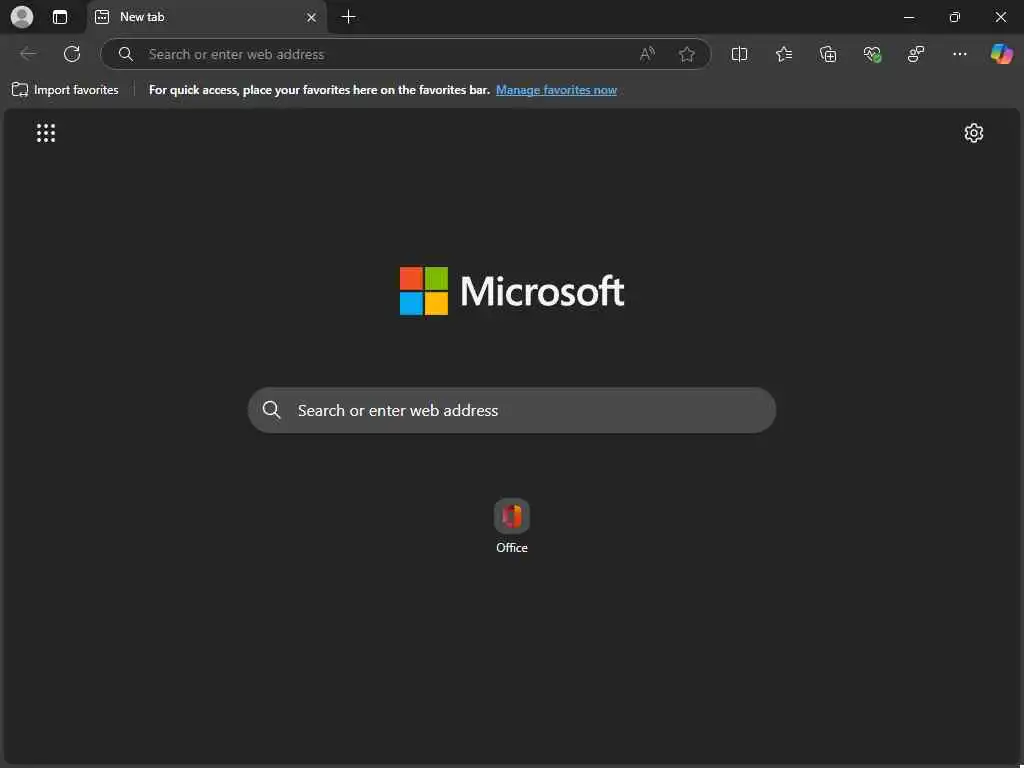Click magnifier icon in center search box
The width and height of the screenshot is (1024, 768).
pyautogui.click(x=272, y=410)
